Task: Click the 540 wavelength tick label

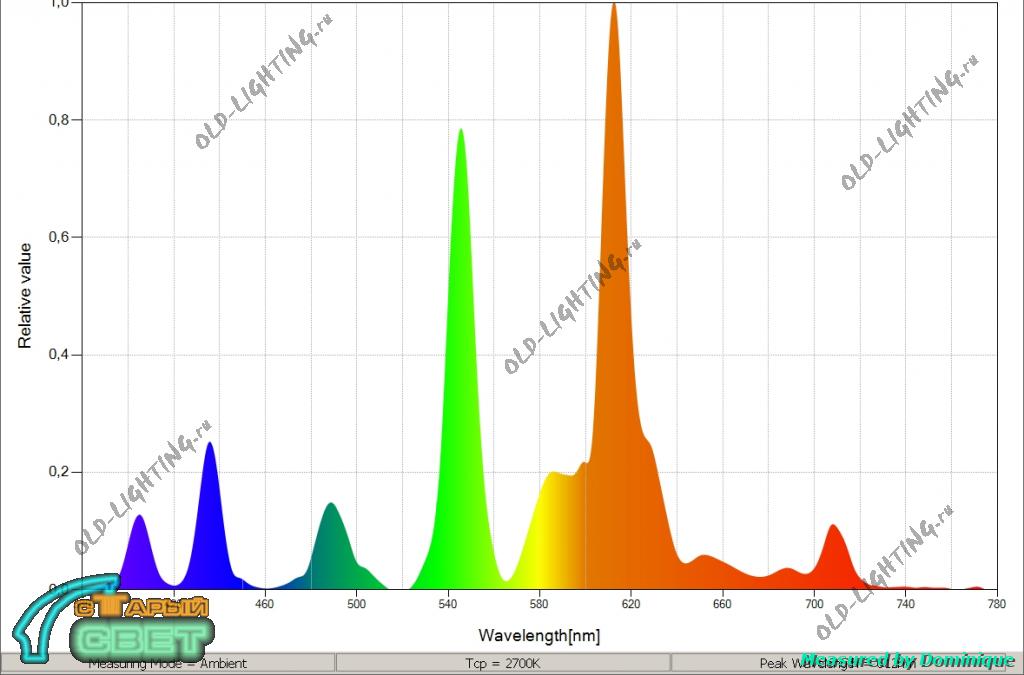Action: coord(447,604)
